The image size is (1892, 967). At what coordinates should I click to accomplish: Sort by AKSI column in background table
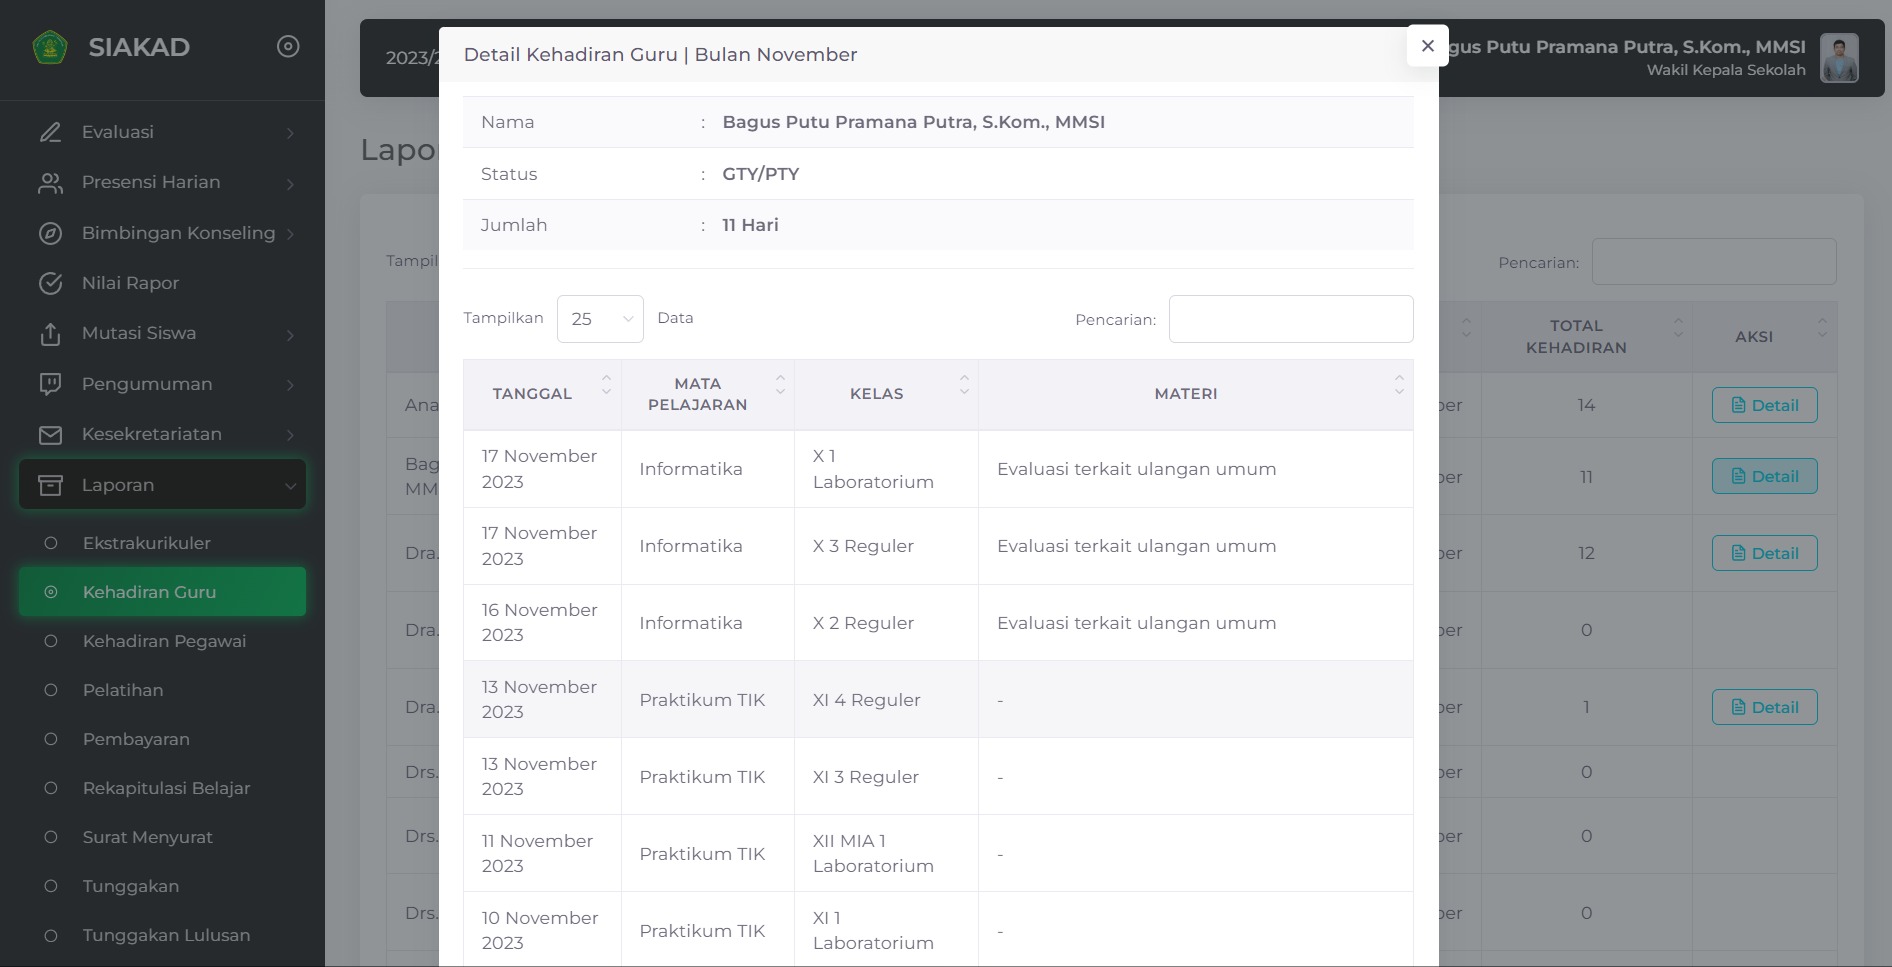coord(1765,337)
